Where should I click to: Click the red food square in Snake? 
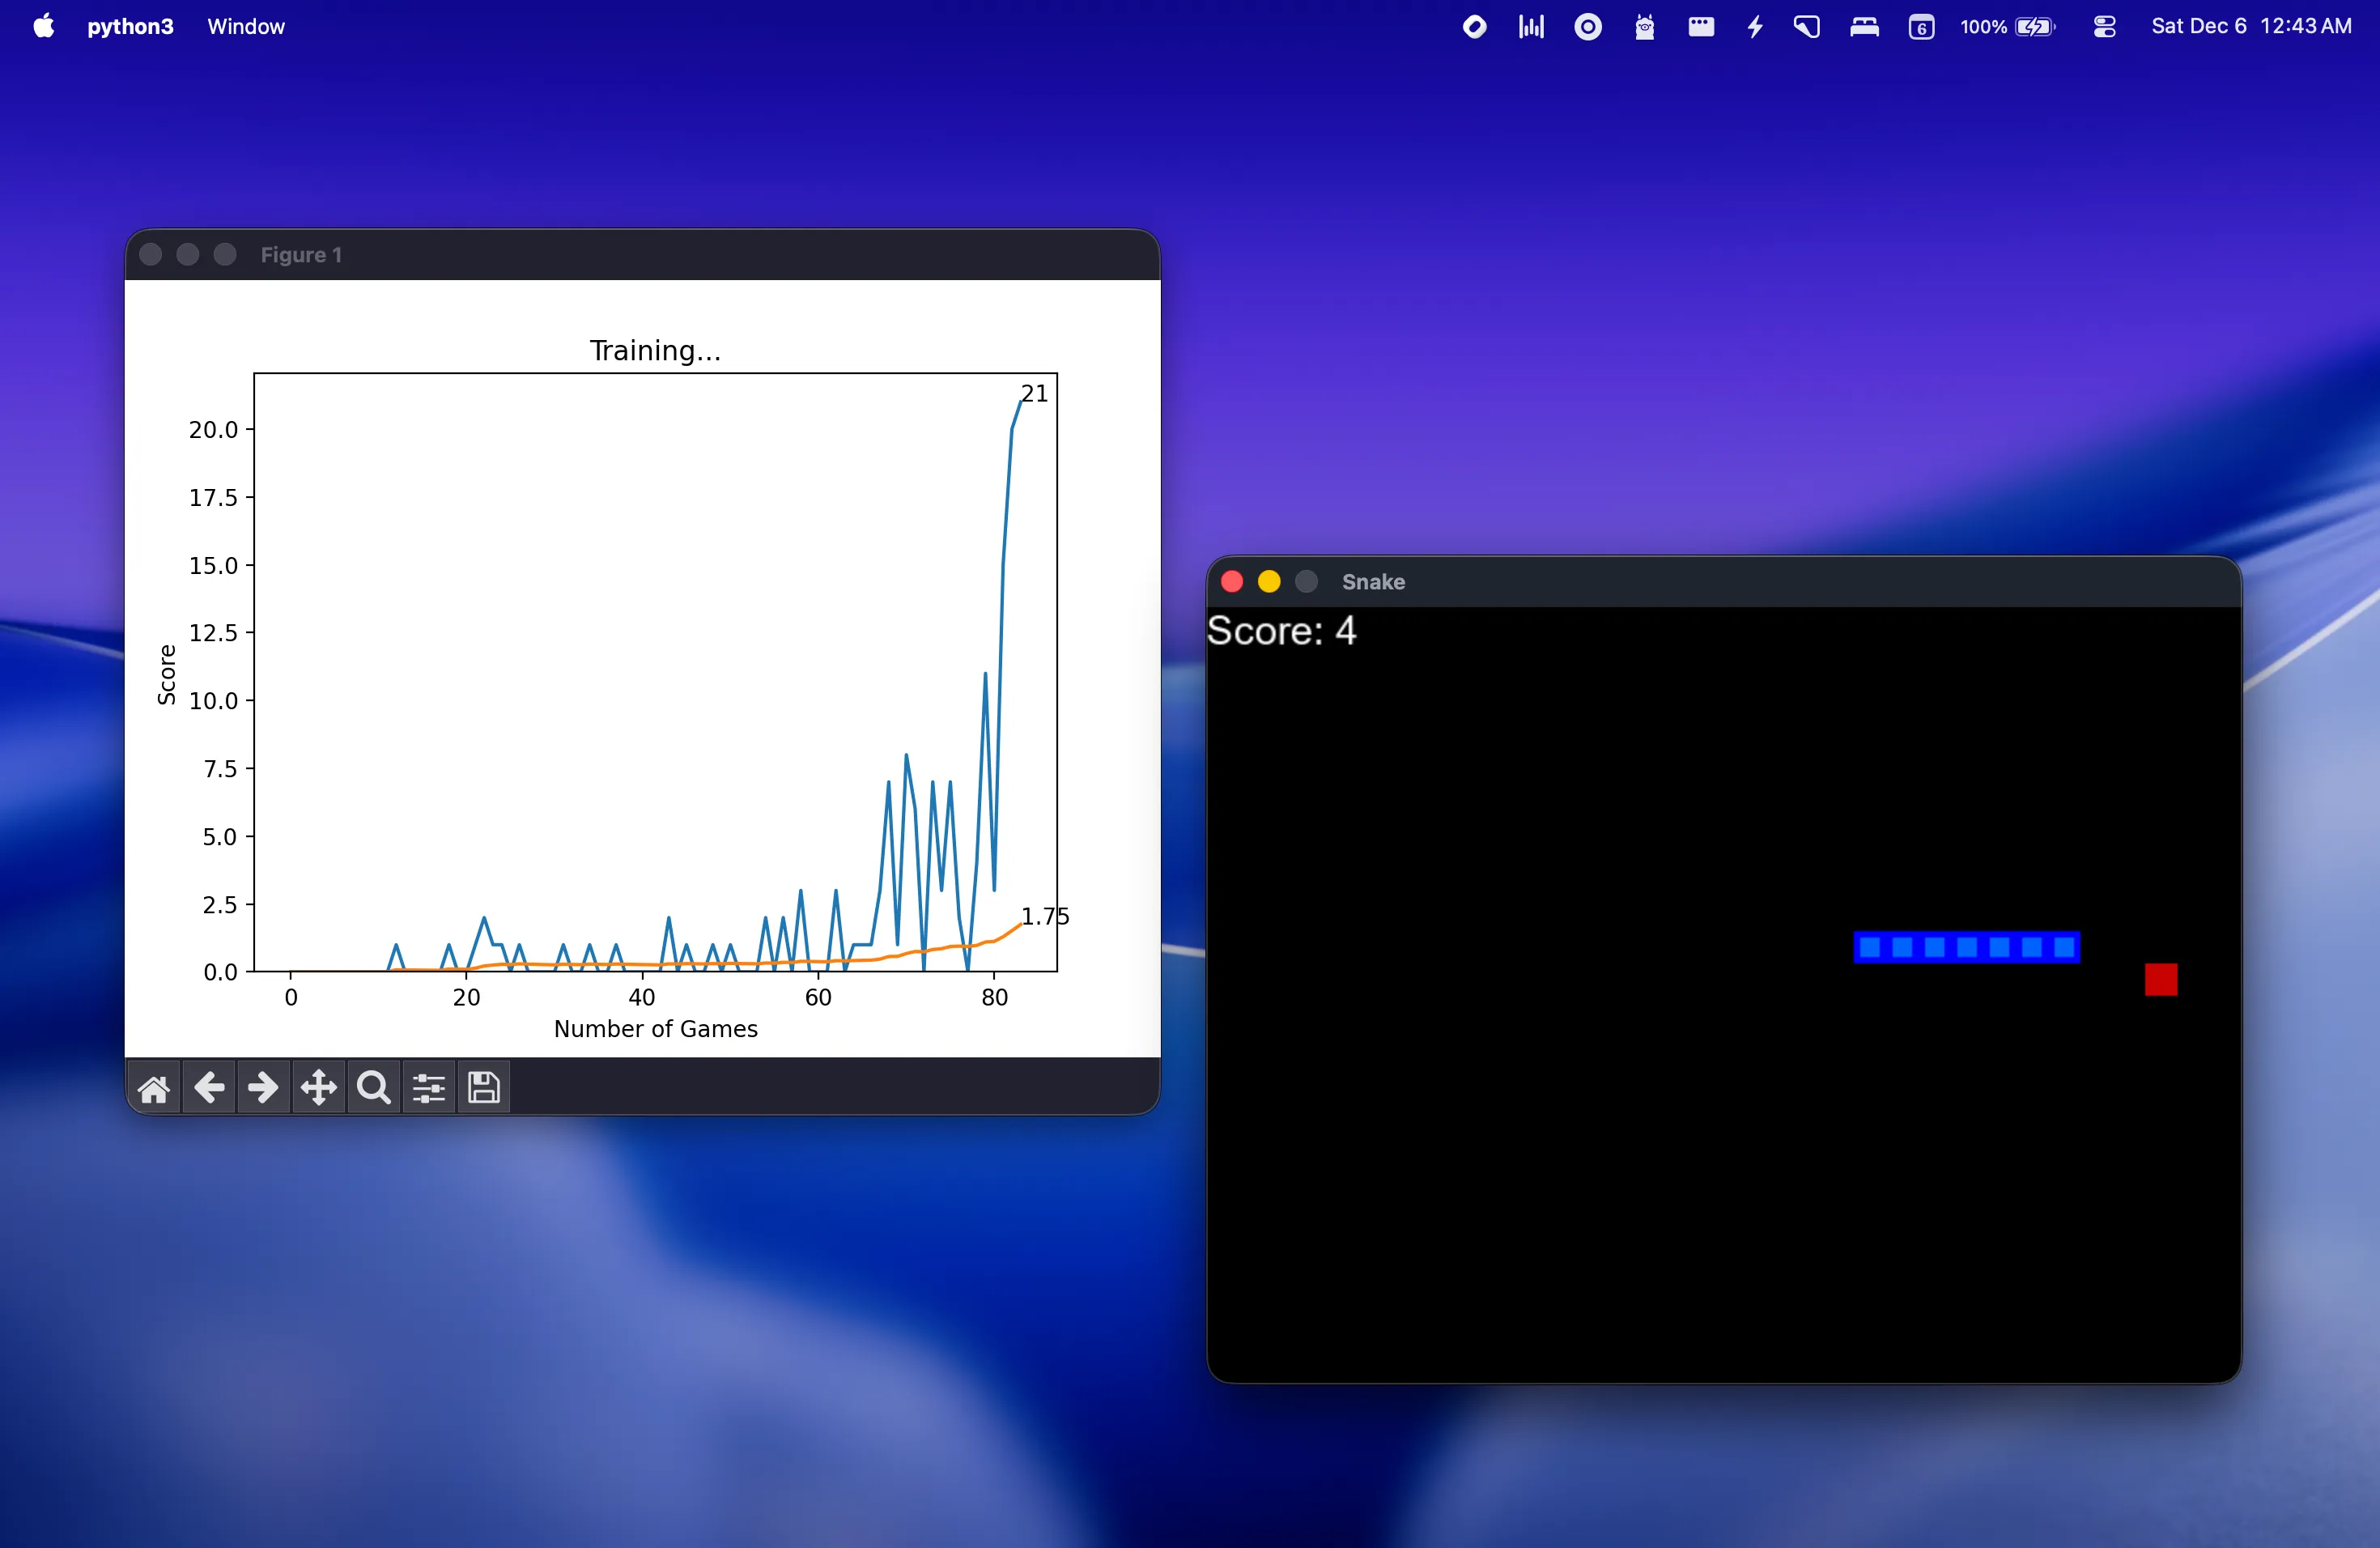[2160, 979]
